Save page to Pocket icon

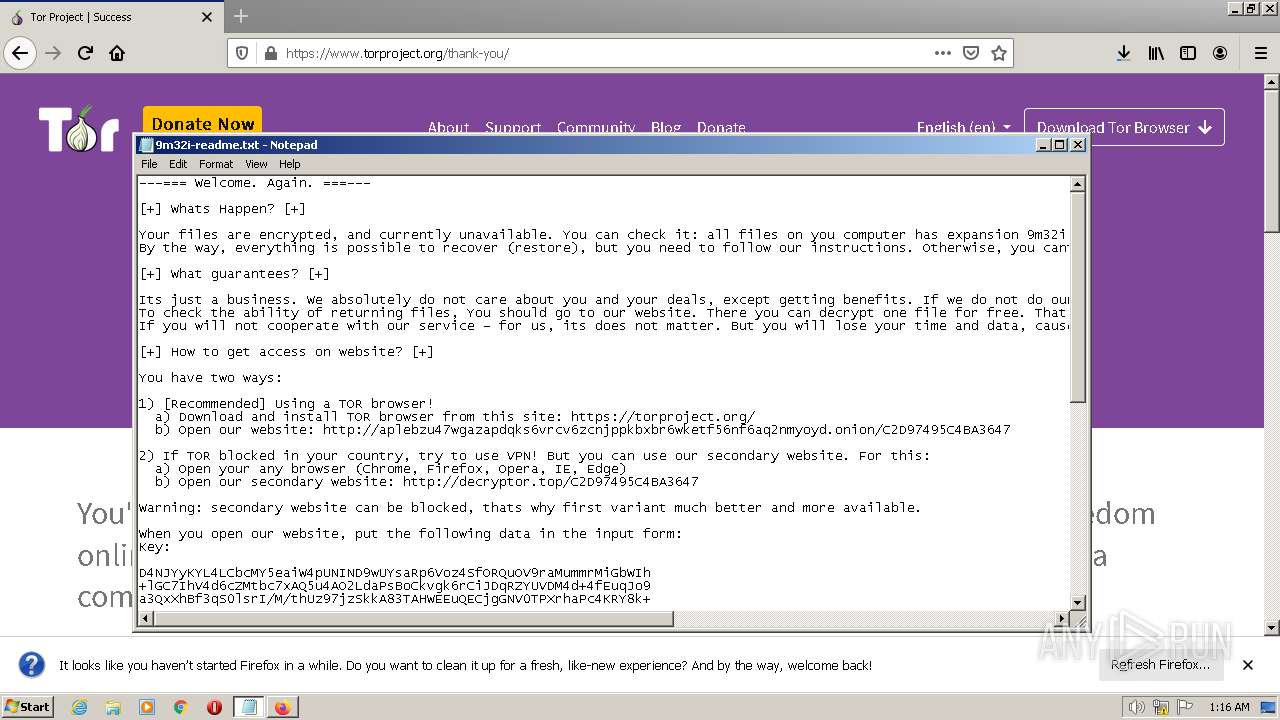[970, 53]
